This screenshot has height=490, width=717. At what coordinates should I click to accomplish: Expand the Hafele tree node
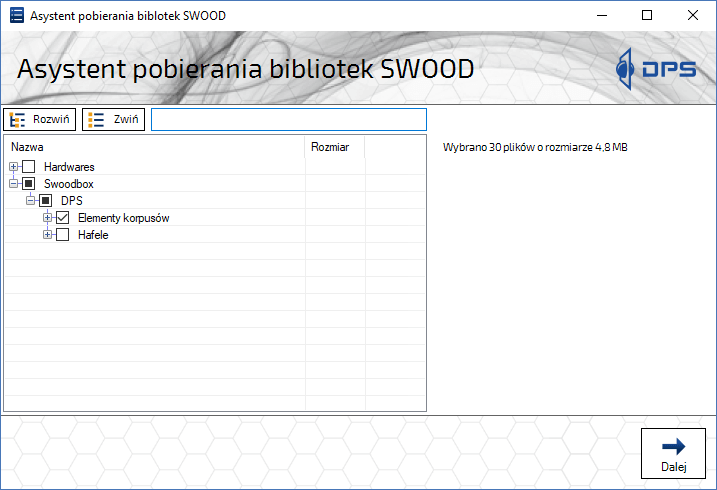48,234
